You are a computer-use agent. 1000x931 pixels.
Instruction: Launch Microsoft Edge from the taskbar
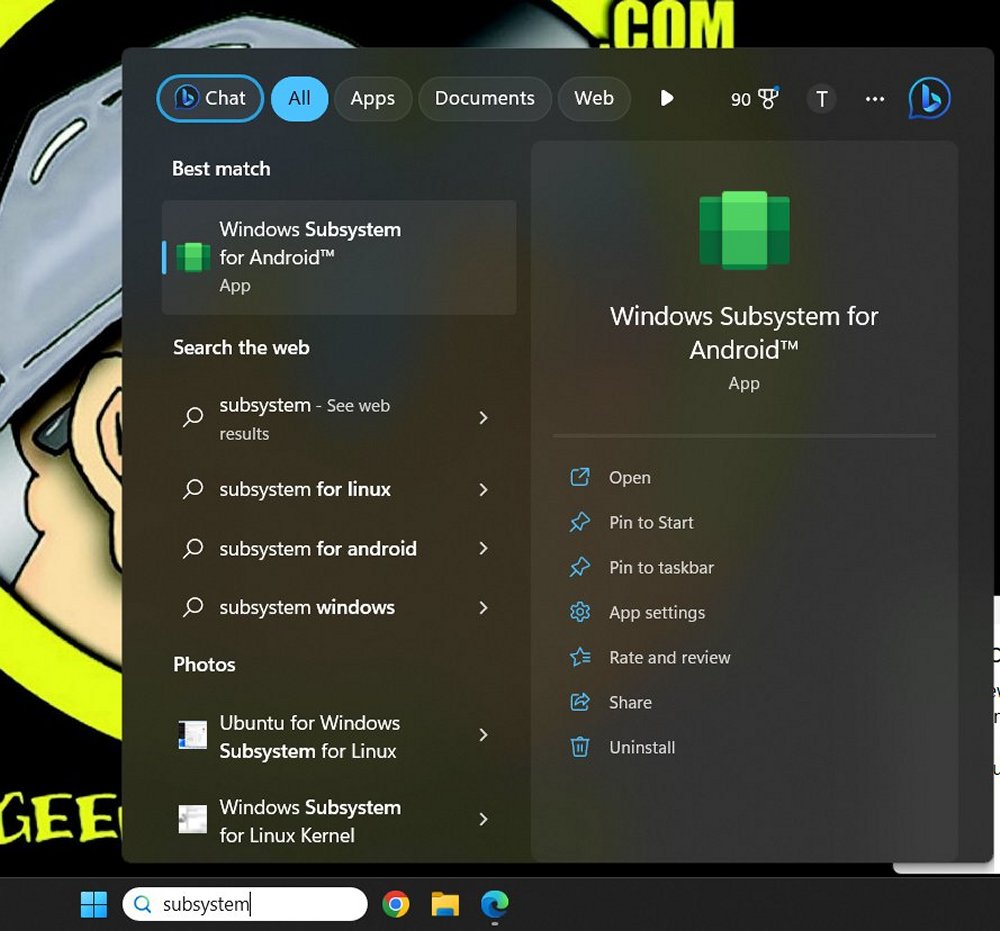pyautogui.click(x=496, y=903)
